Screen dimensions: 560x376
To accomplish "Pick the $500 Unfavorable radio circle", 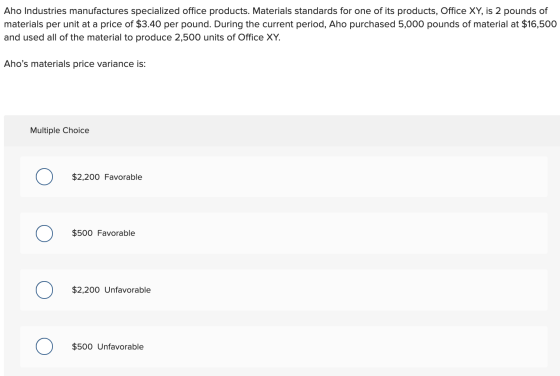I will tap(44, 346).
